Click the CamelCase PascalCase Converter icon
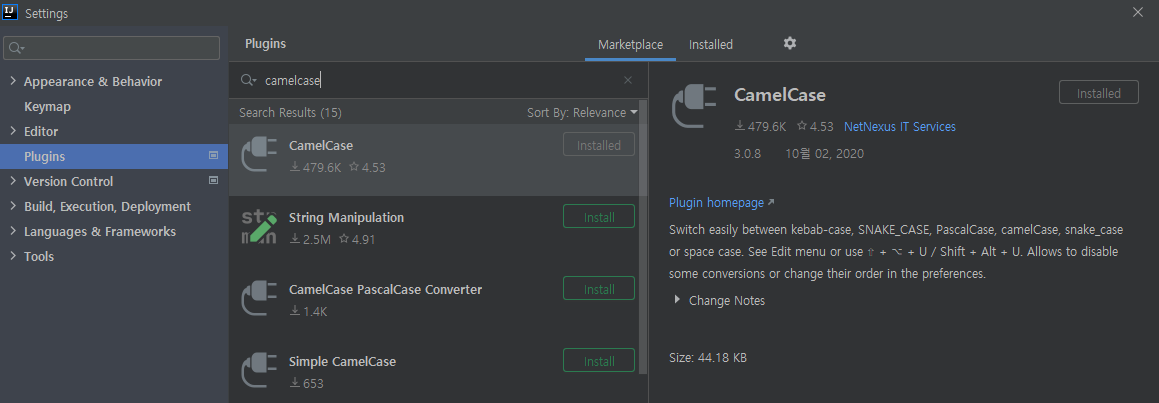Viewport: 1159px width, 403px height. click(259, 299)
